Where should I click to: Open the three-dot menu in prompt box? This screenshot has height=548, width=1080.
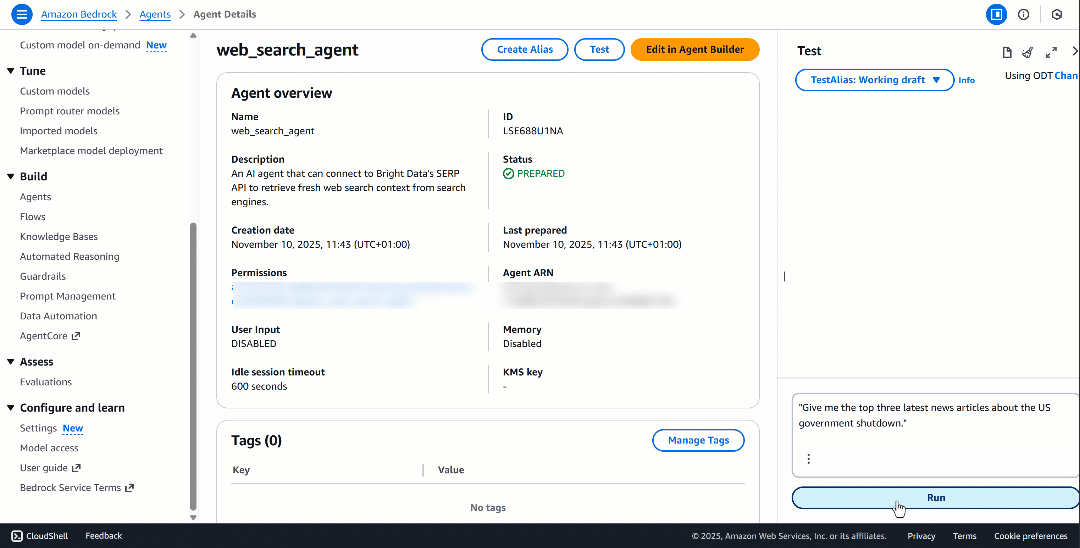(x=809, y=459)
